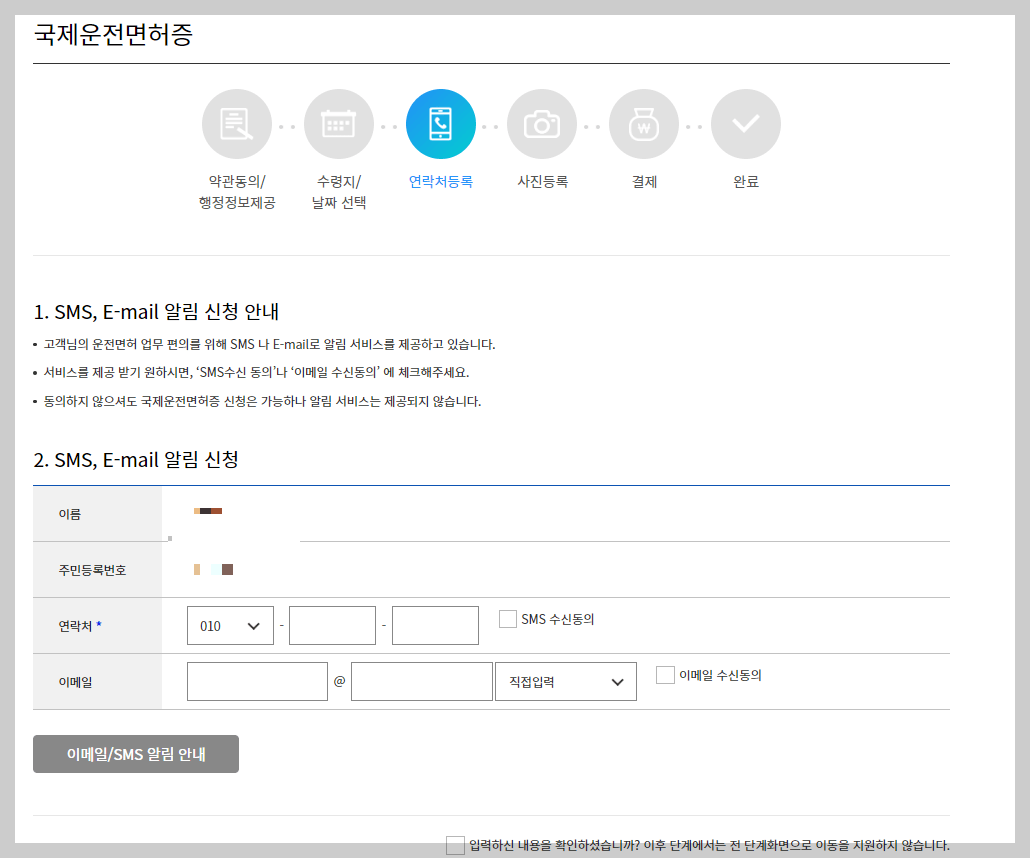Click the camera icon for 사진등록 step

pyautogui.click(x=542, y=123)
